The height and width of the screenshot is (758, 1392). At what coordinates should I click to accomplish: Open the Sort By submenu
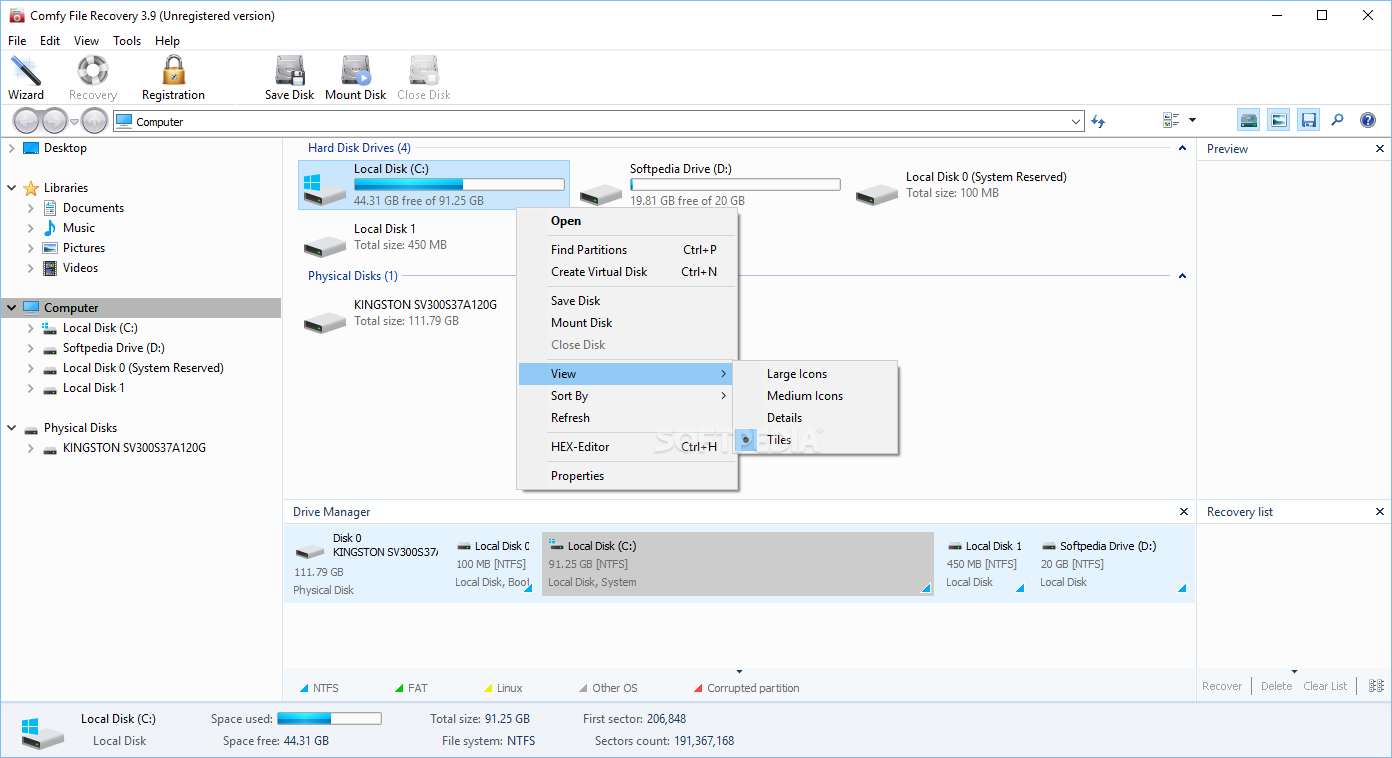tap(628, 396)
